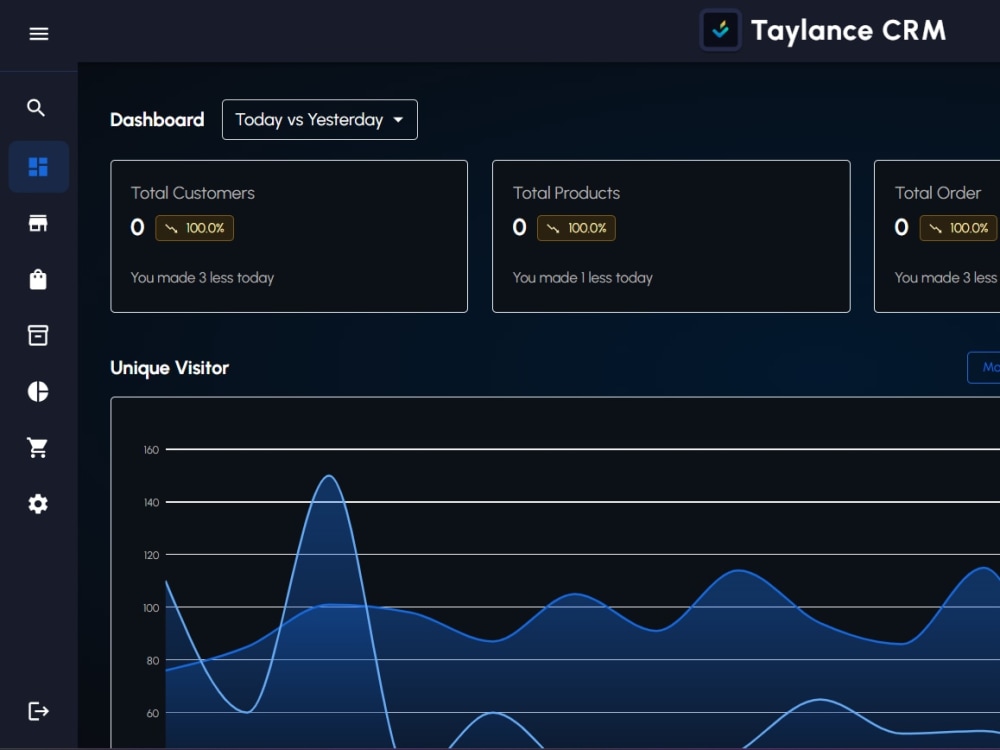Screen dimensions: 1000x750
Task: Click the 60 axis label
Action: (x=152, y=714)
